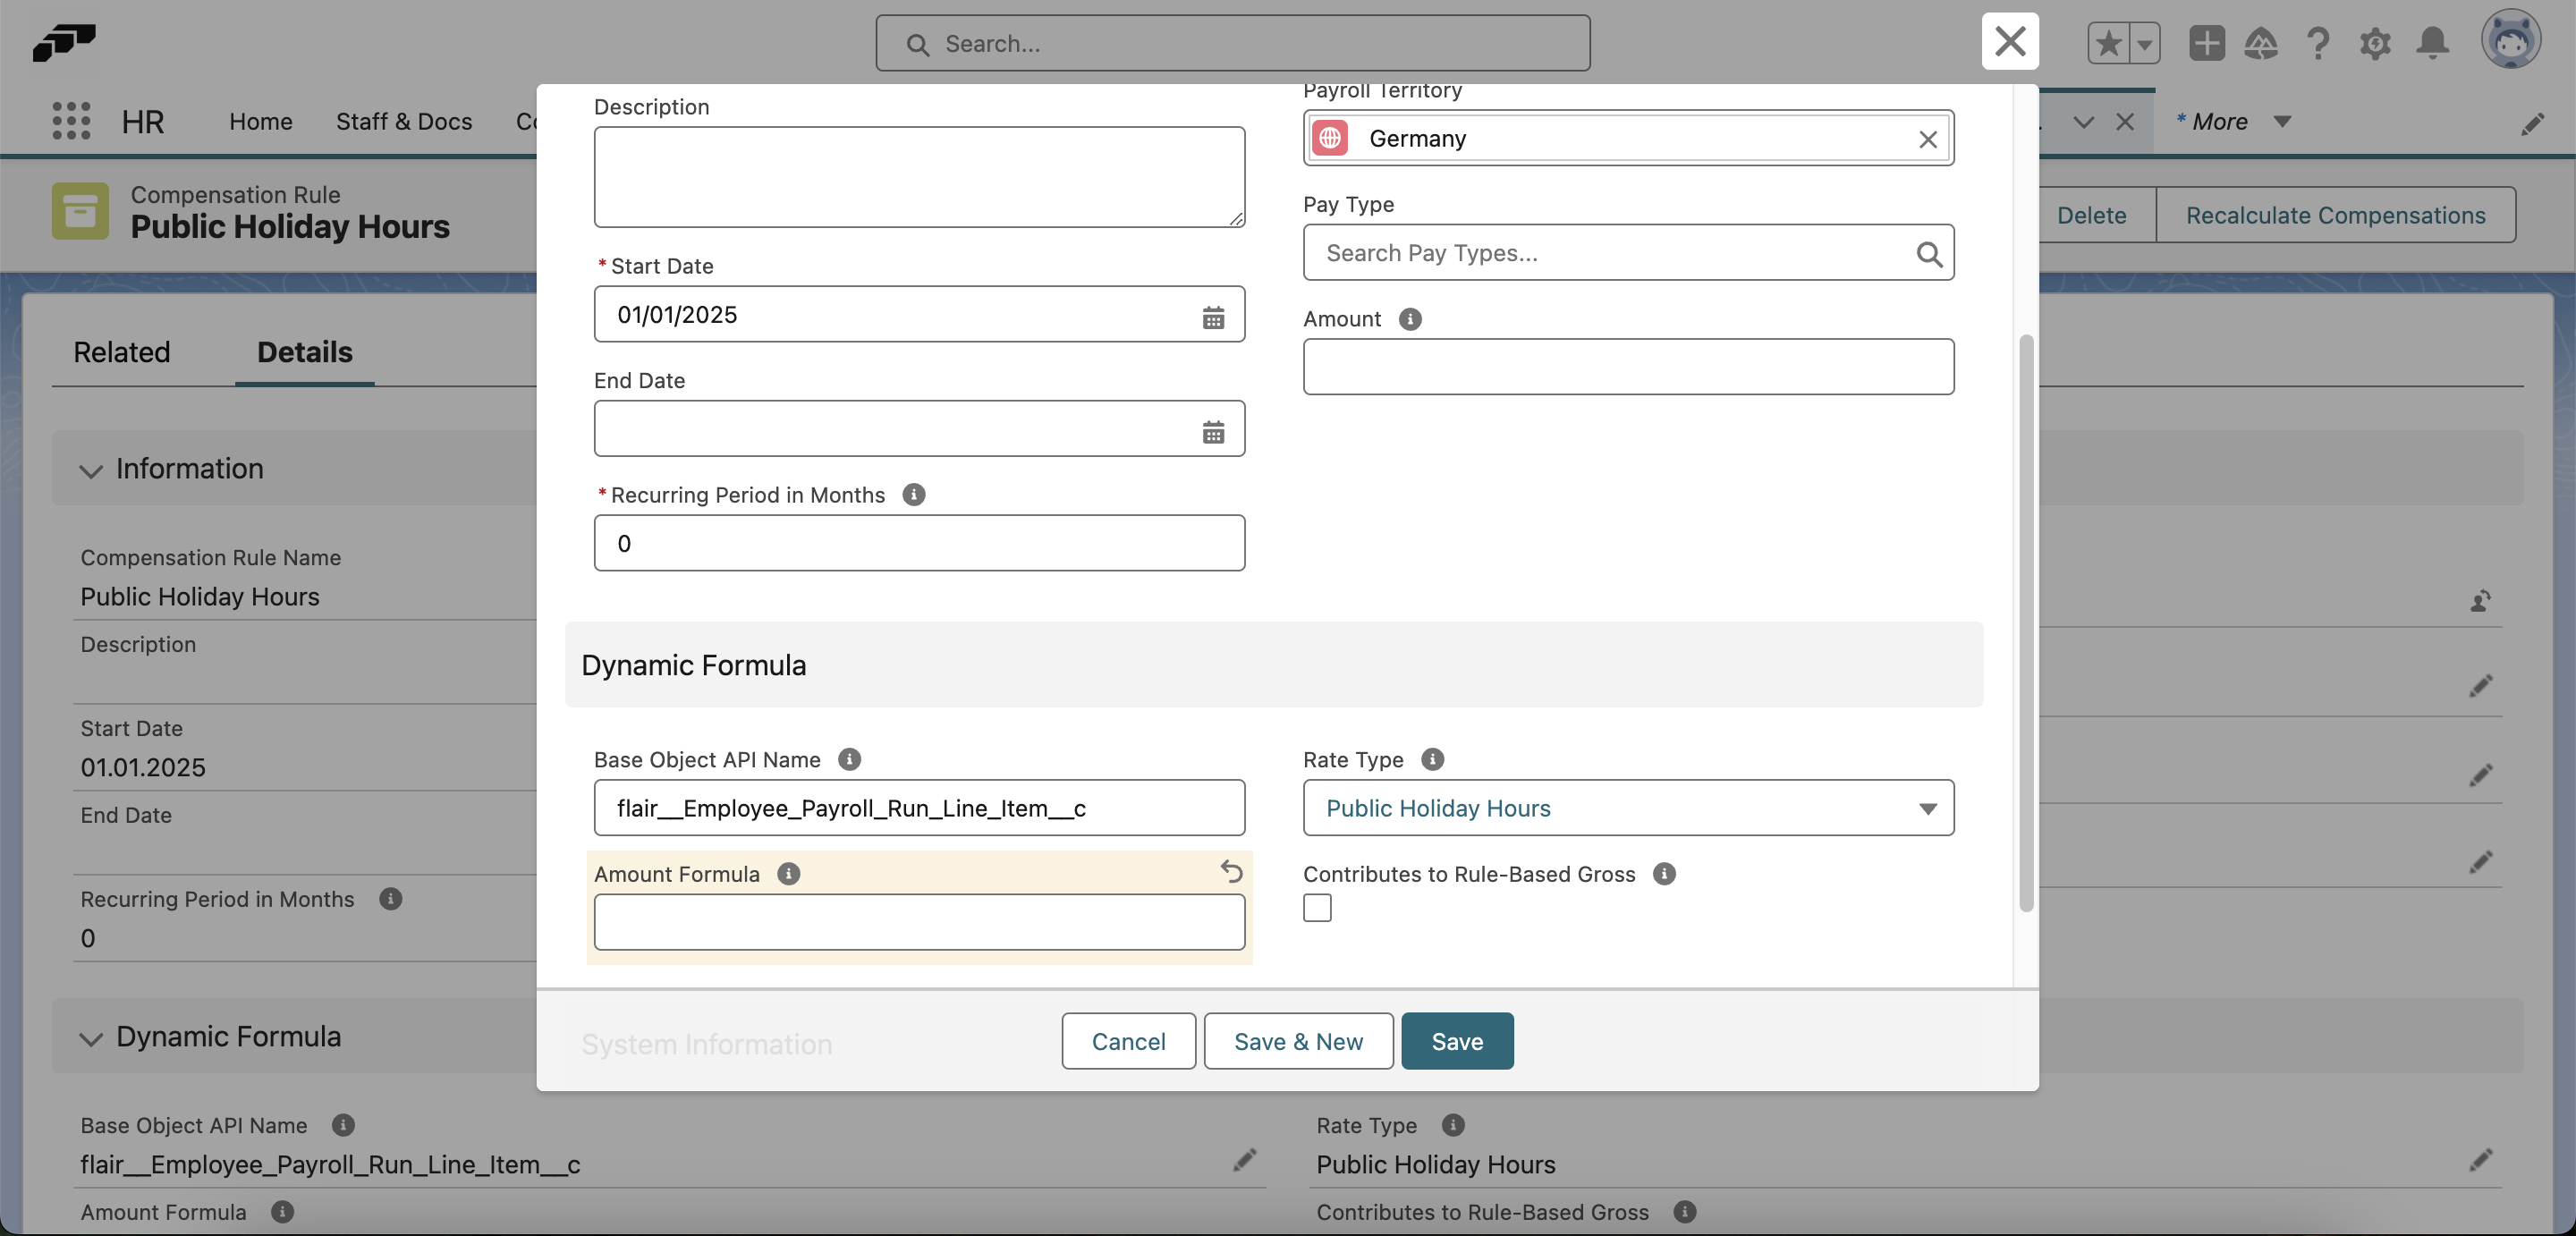Click the info icon next to Amount

coord(1409,319)
